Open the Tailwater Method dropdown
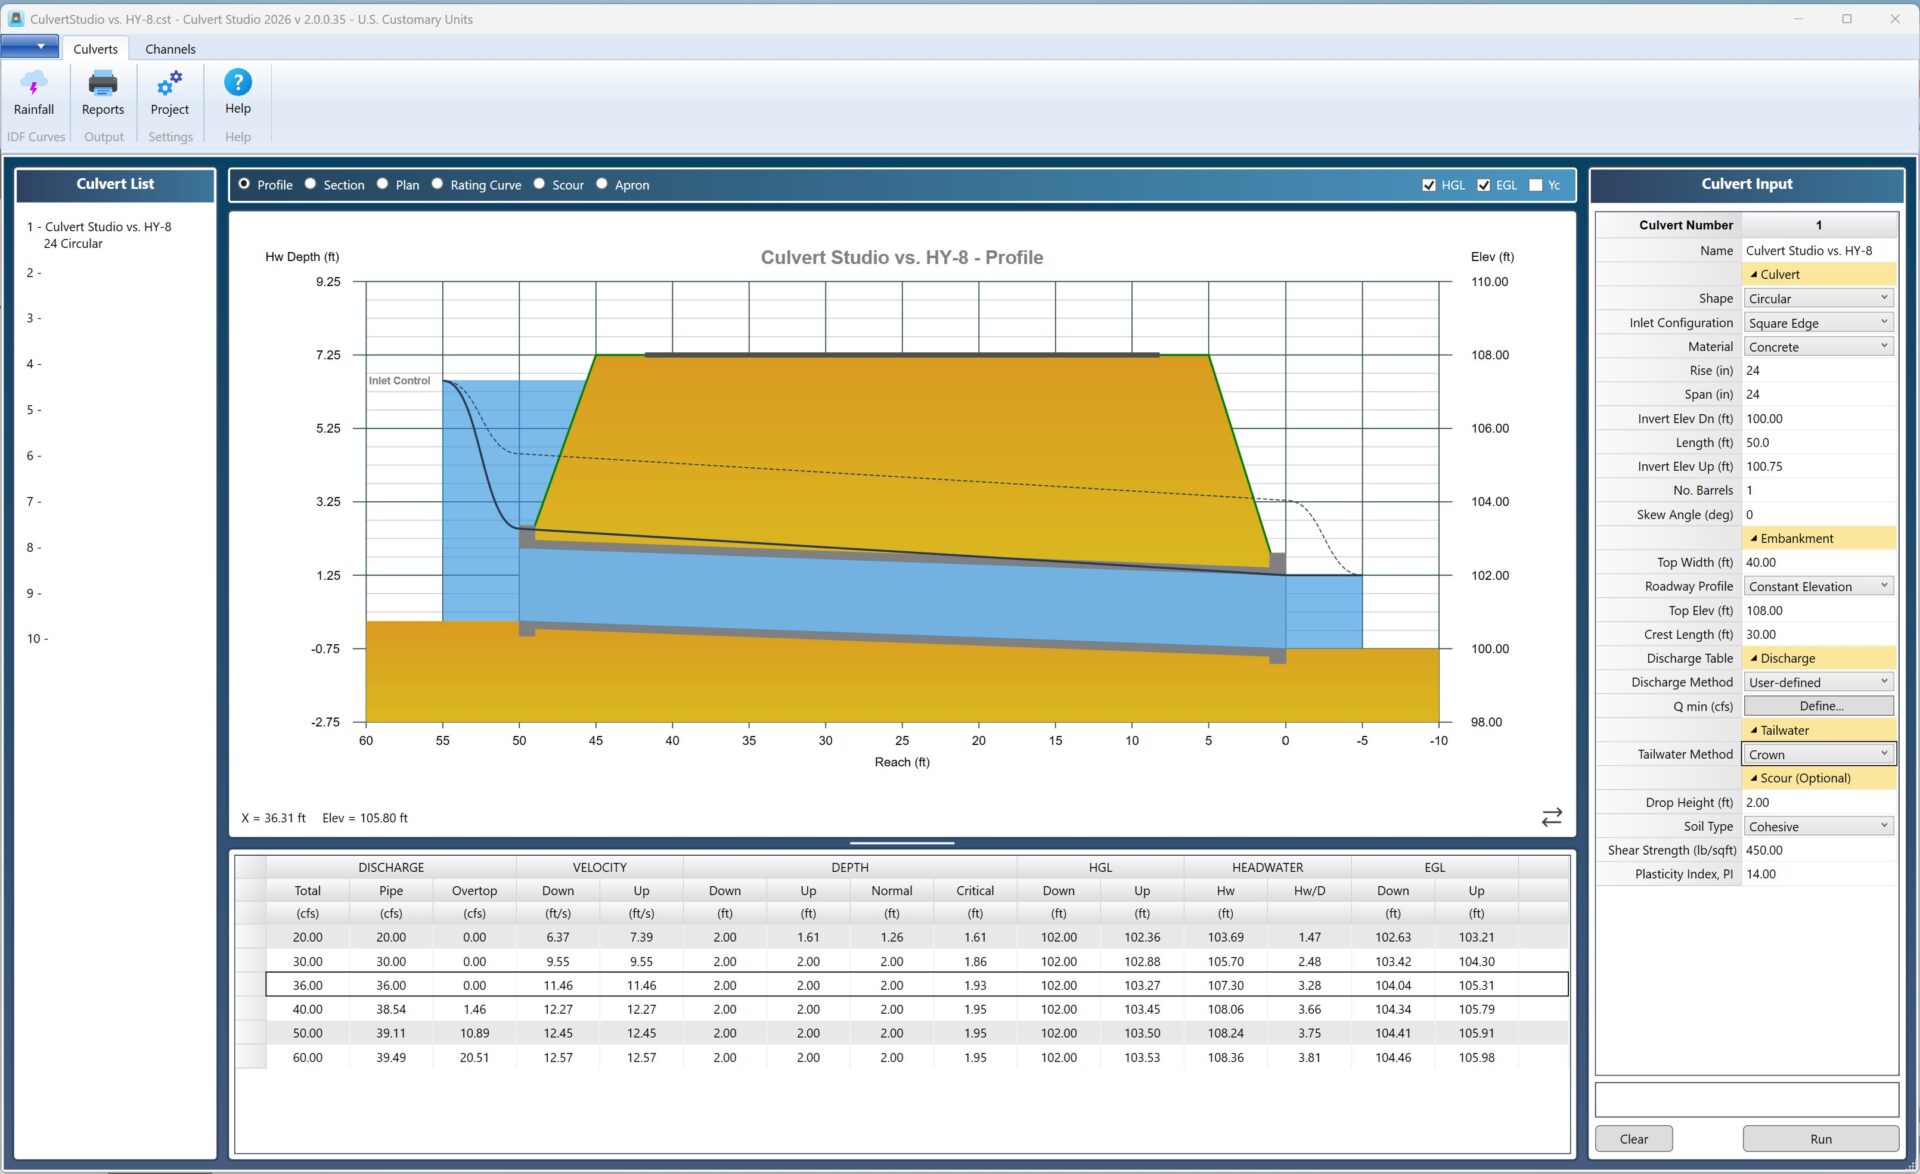 1818,754
